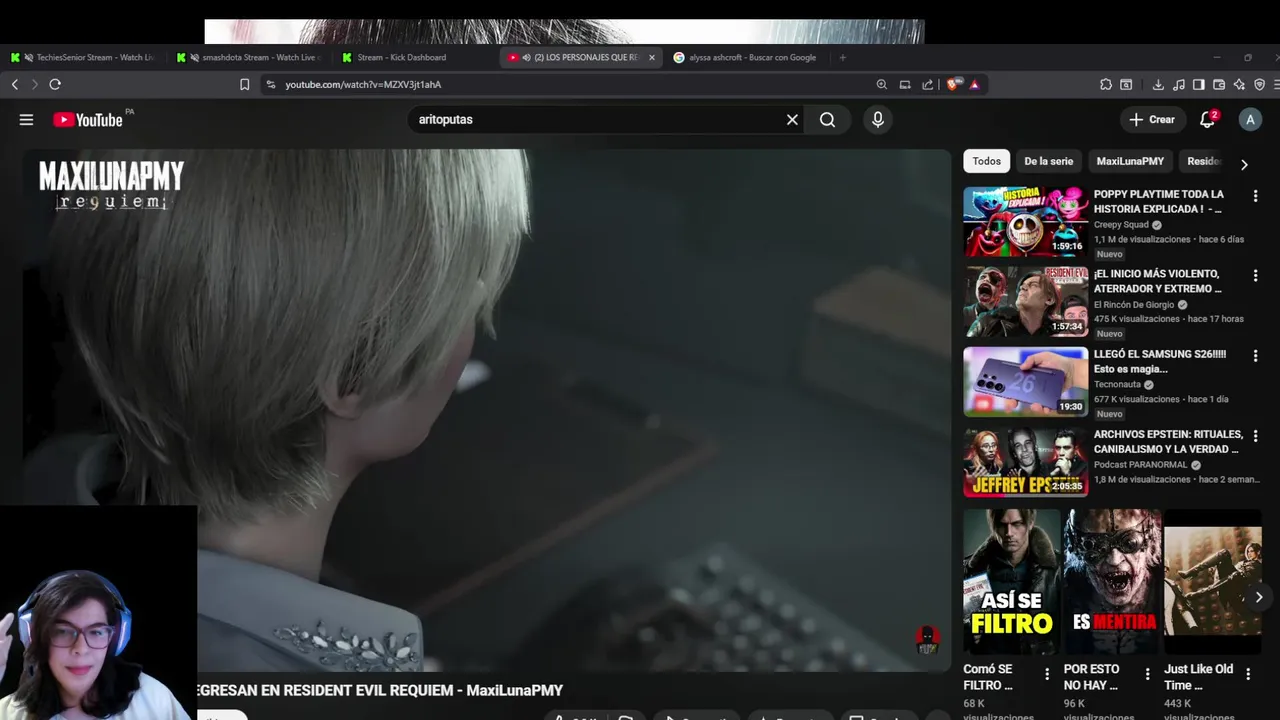This screenshot has width=1280, height=720.
Task: Click the channel watermark in the player corner
Action: 927,640
